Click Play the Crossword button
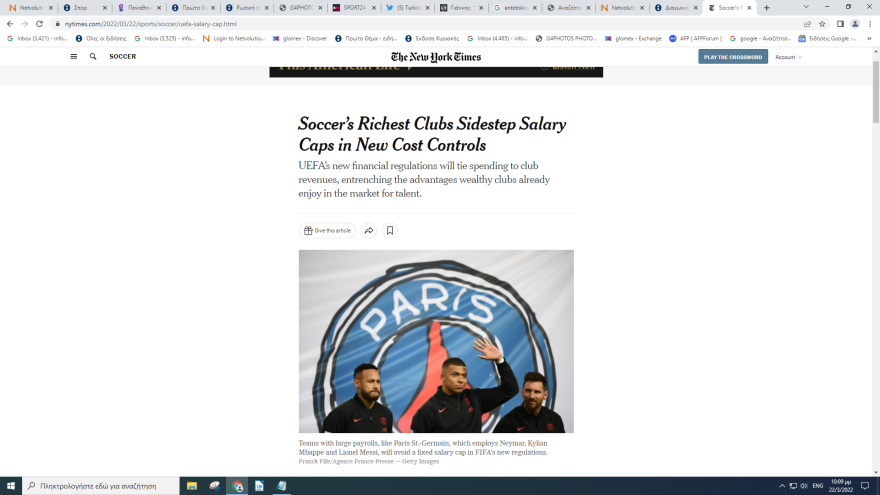 pos(733,57)
